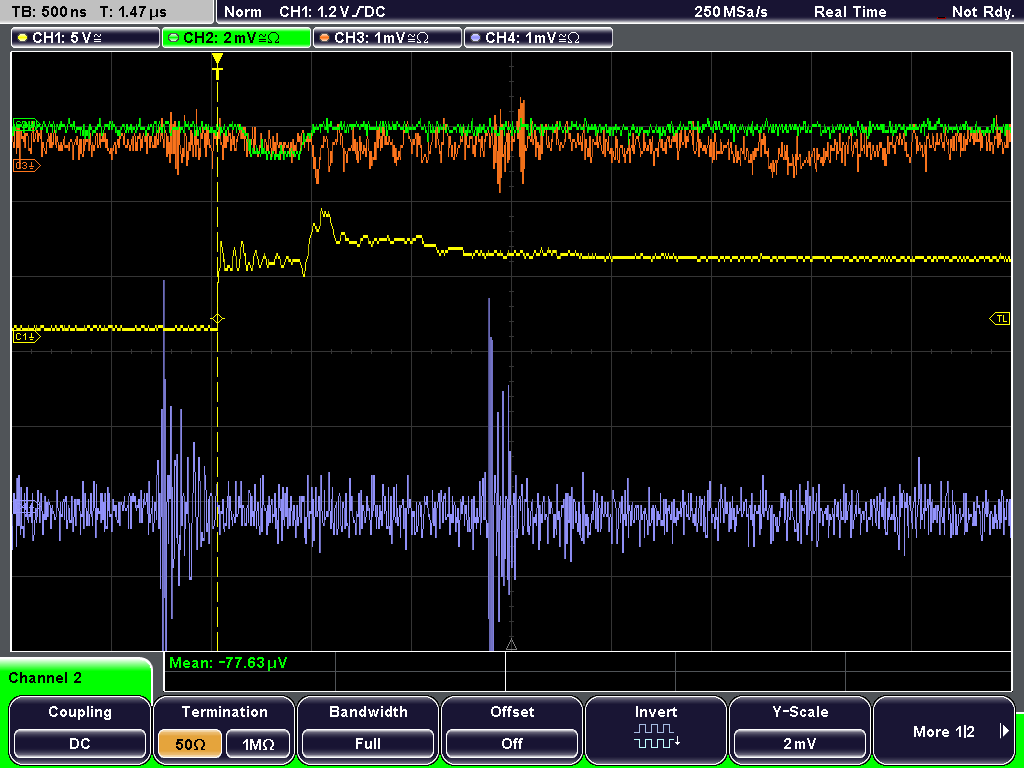Click the time reference triangle at bottom
The height and width of the screenshot is (768, 1024).
tap(511, 645)
